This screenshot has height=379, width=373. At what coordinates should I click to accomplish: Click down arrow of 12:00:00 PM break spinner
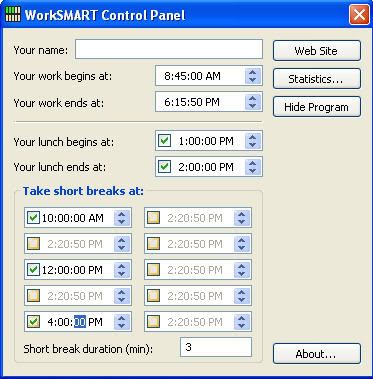pyautogui.click(x=122, y=274)
